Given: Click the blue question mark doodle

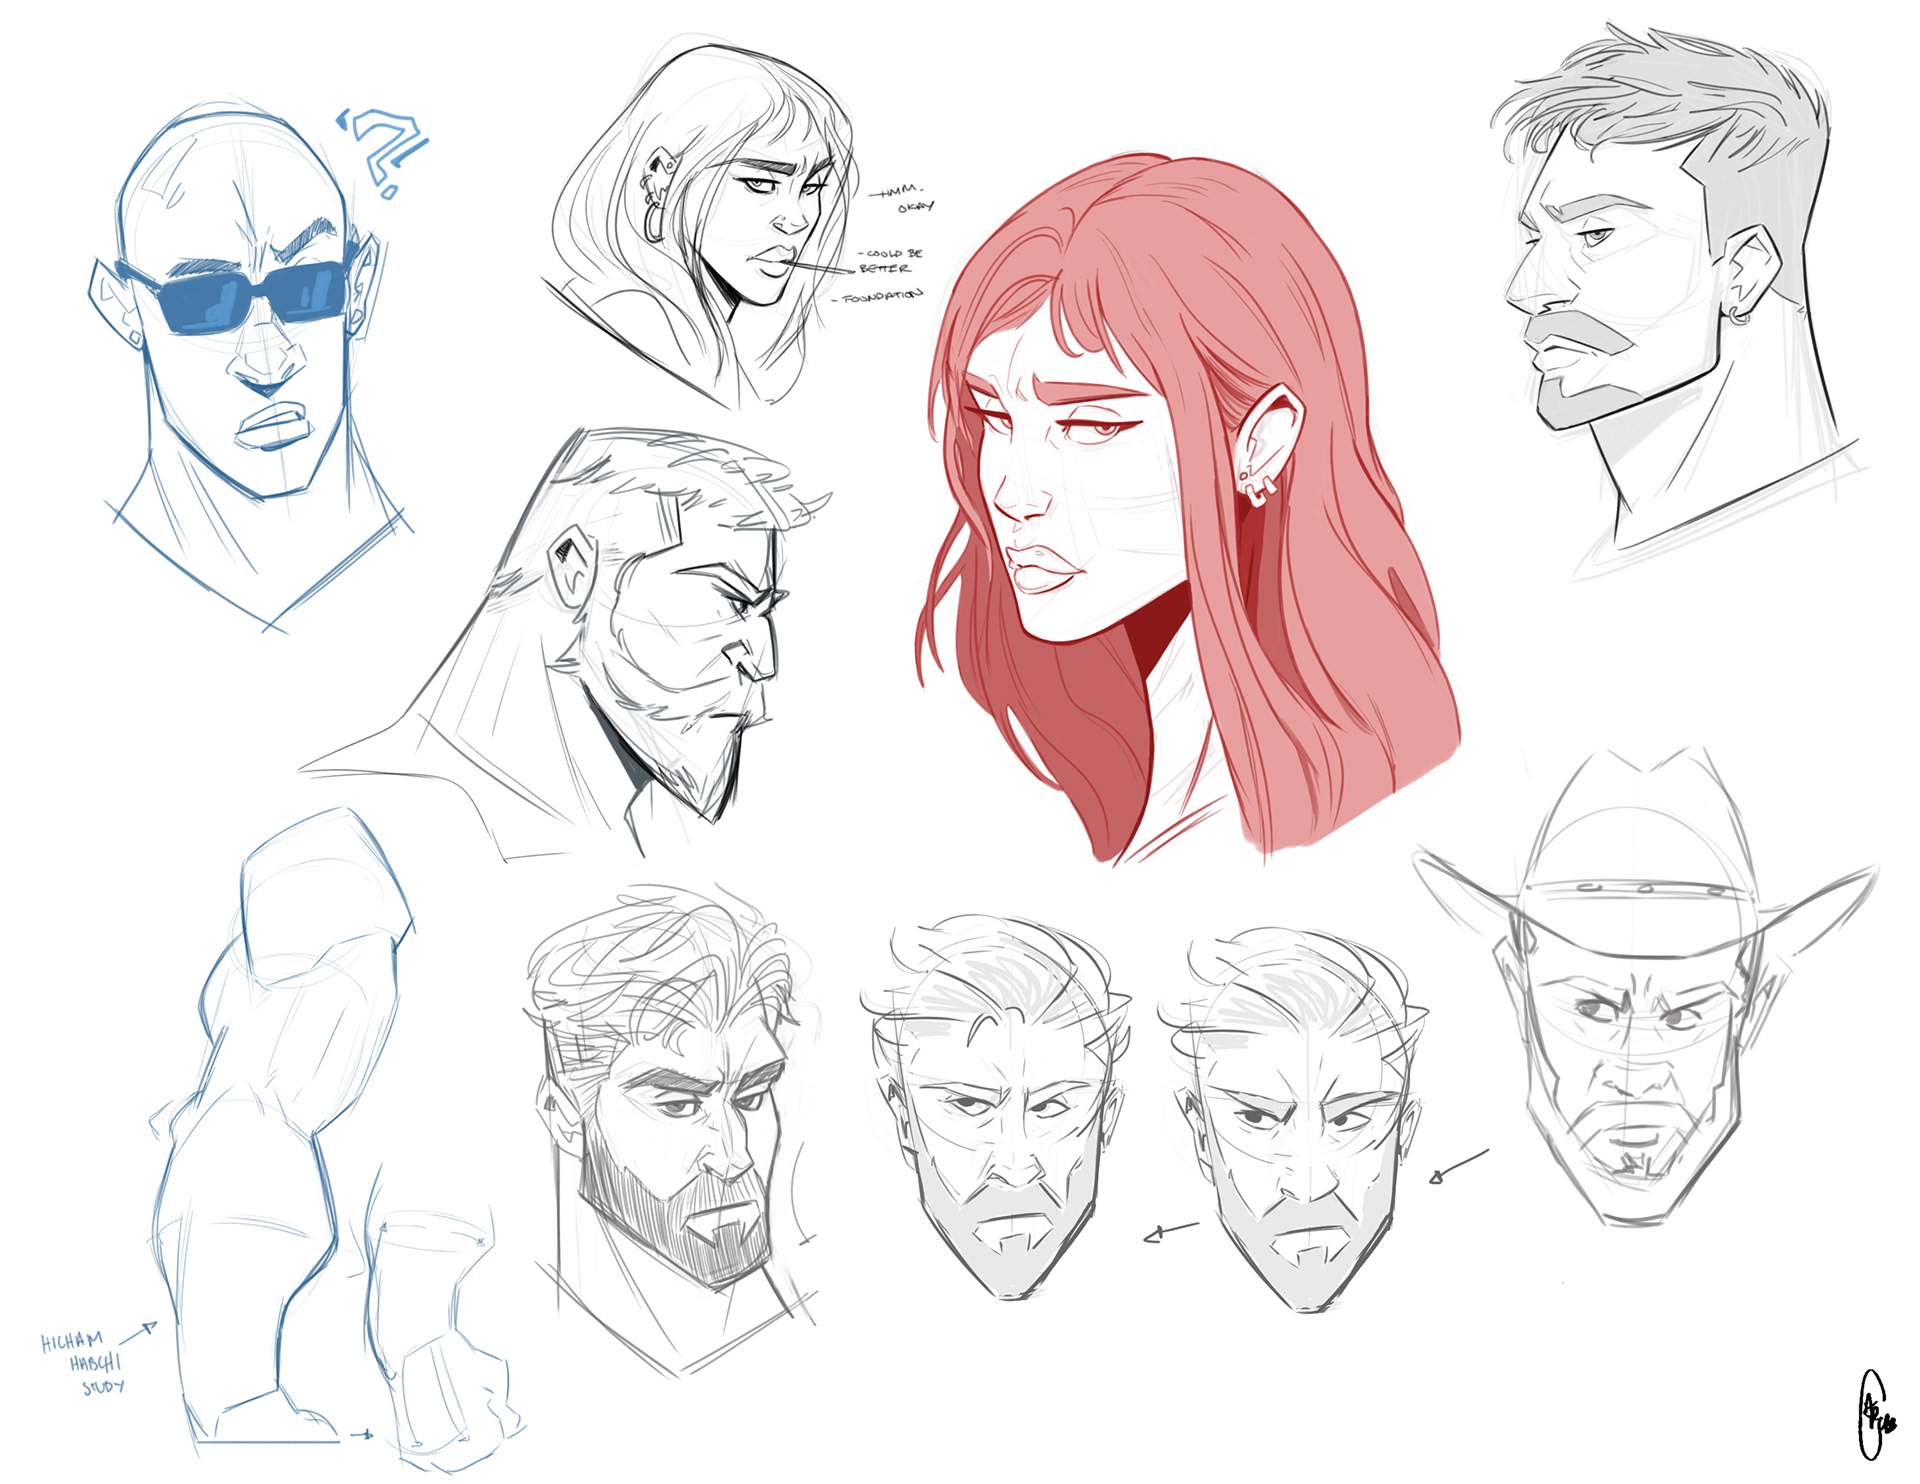Looking at the screenshot, I should pos(385,150).
